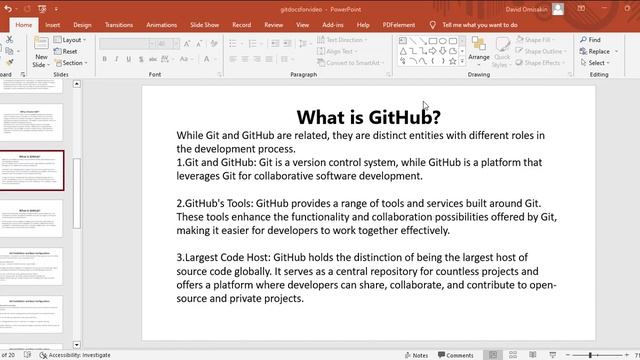Click Decrease List Level icon
The height and width of the screenshot is (360, 640).
coord(275,43)
